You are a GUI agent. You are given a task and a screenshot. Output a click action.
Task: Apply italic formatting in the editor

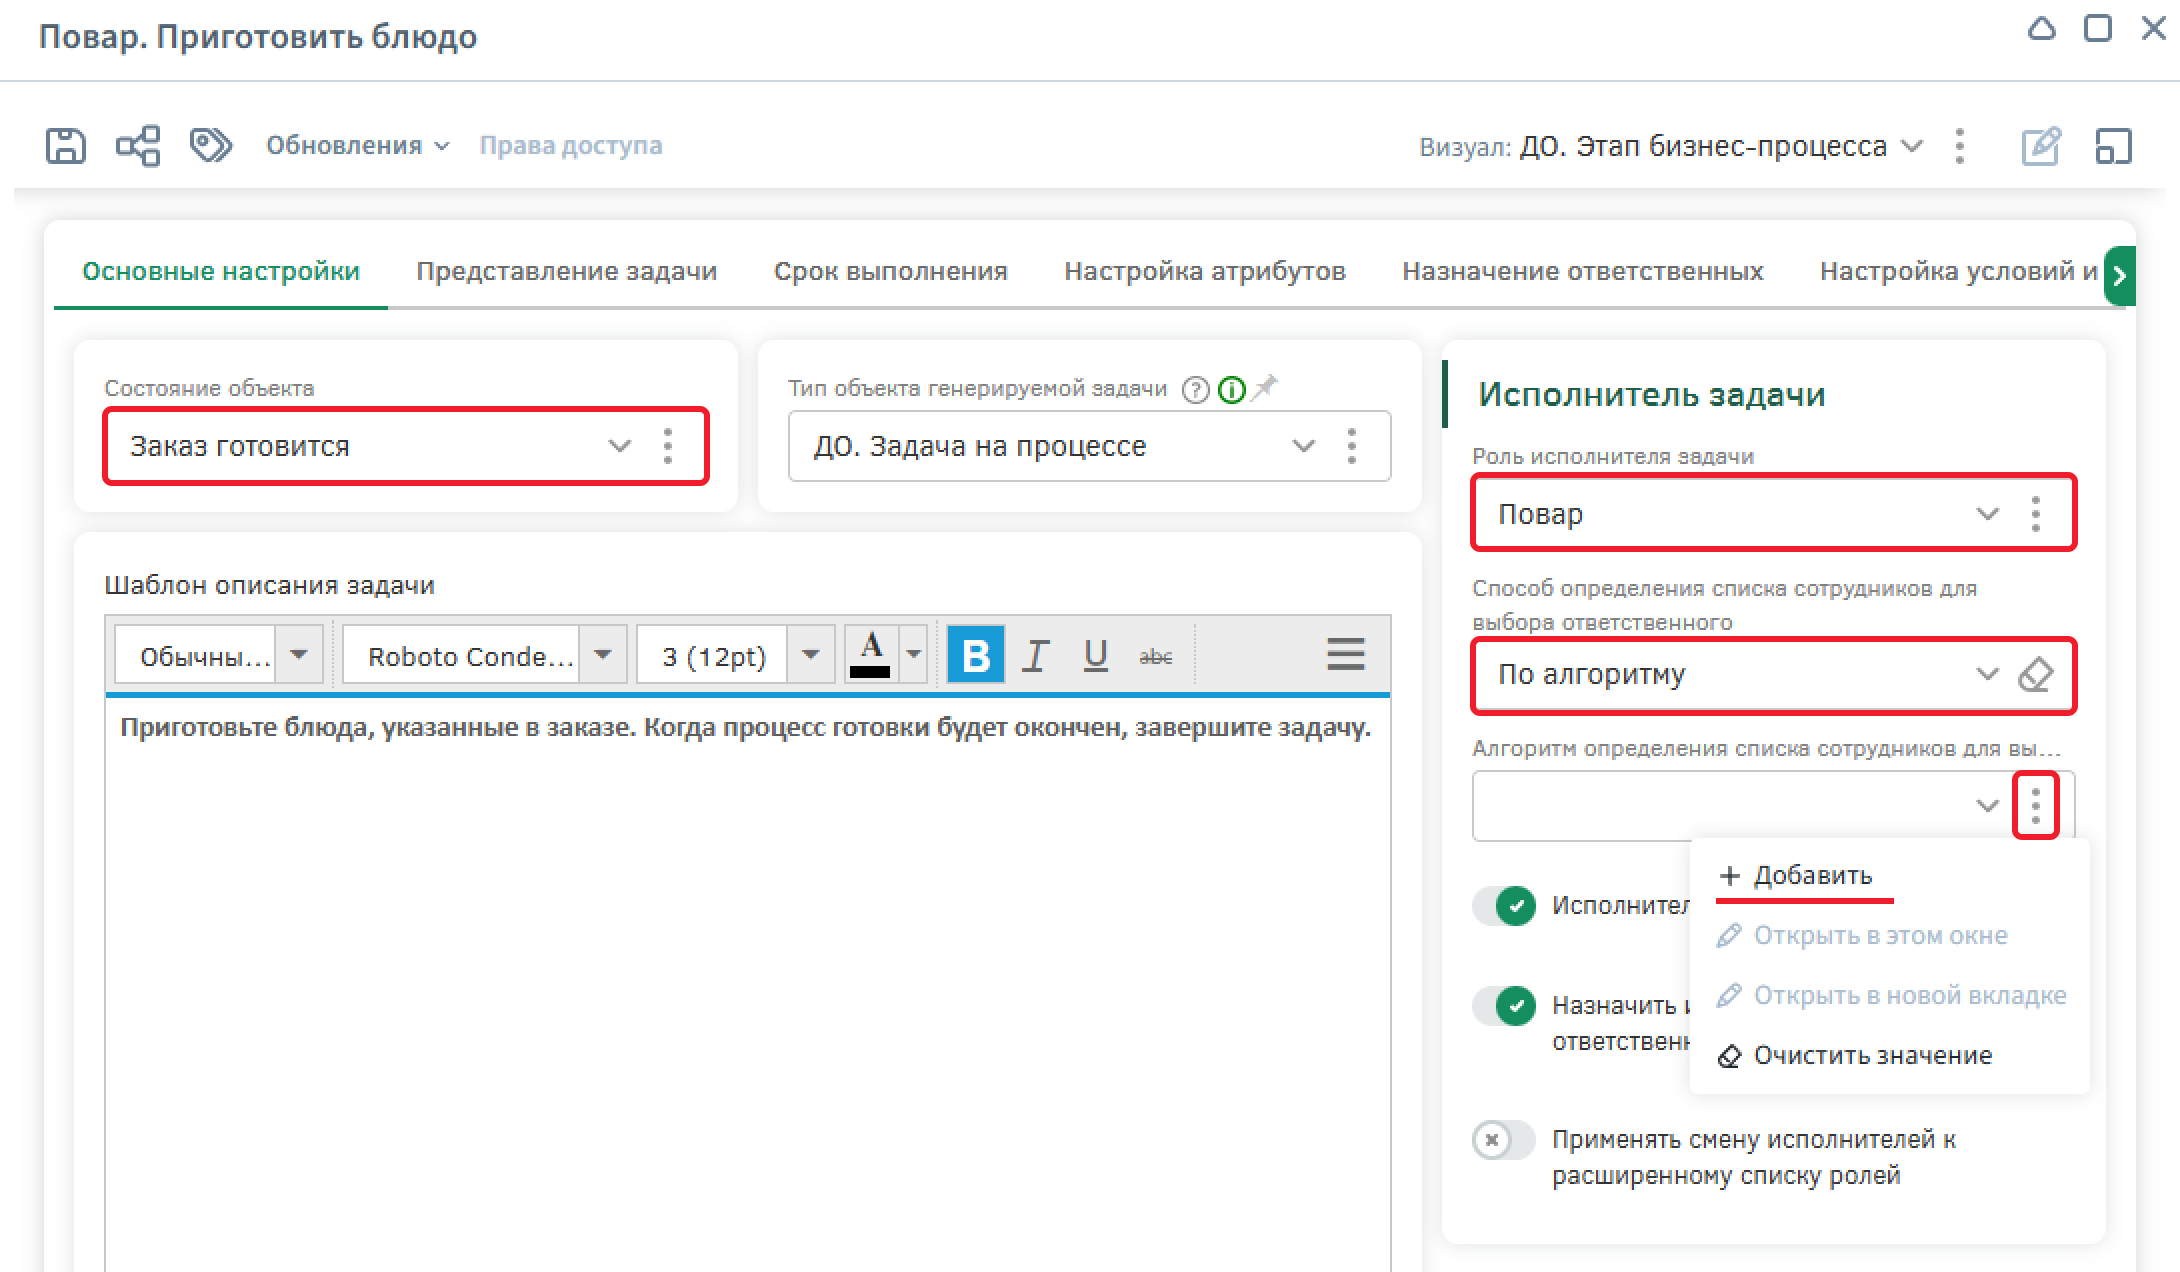(x=1036, y=656)
